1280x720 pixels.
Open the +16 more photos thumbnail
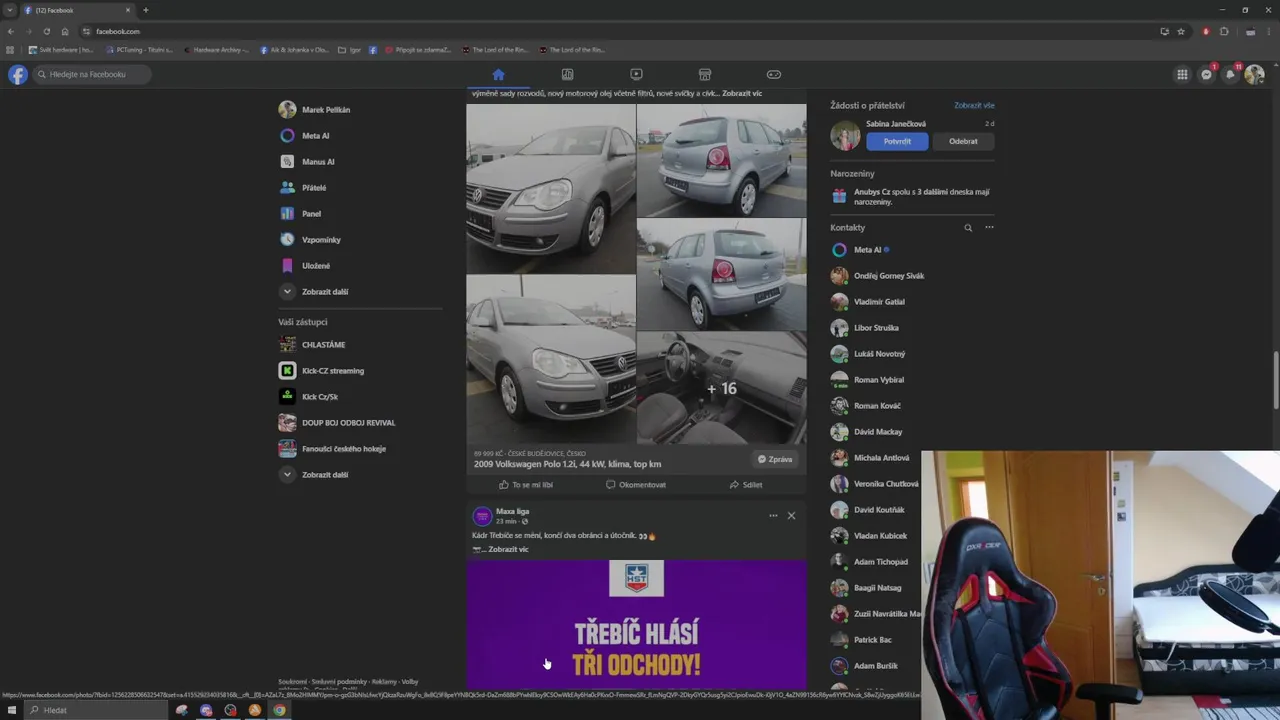[722, 388]
